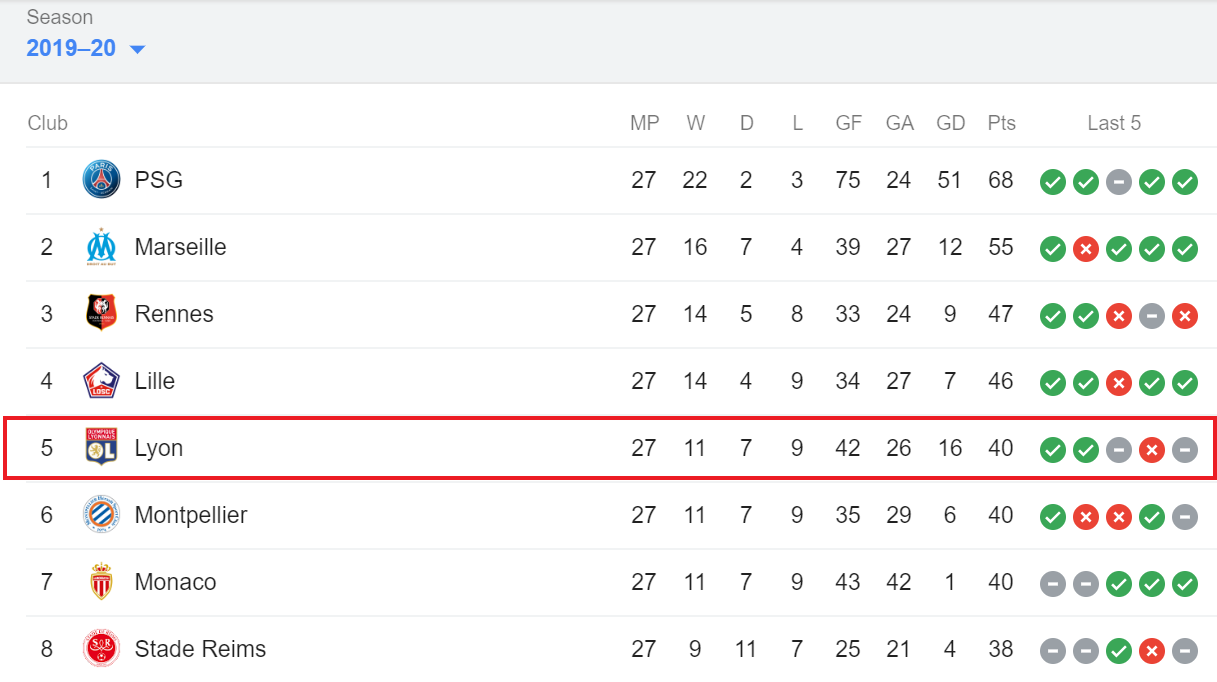
Task: Click the Montpellier club logo
Action: pos(101,515)
